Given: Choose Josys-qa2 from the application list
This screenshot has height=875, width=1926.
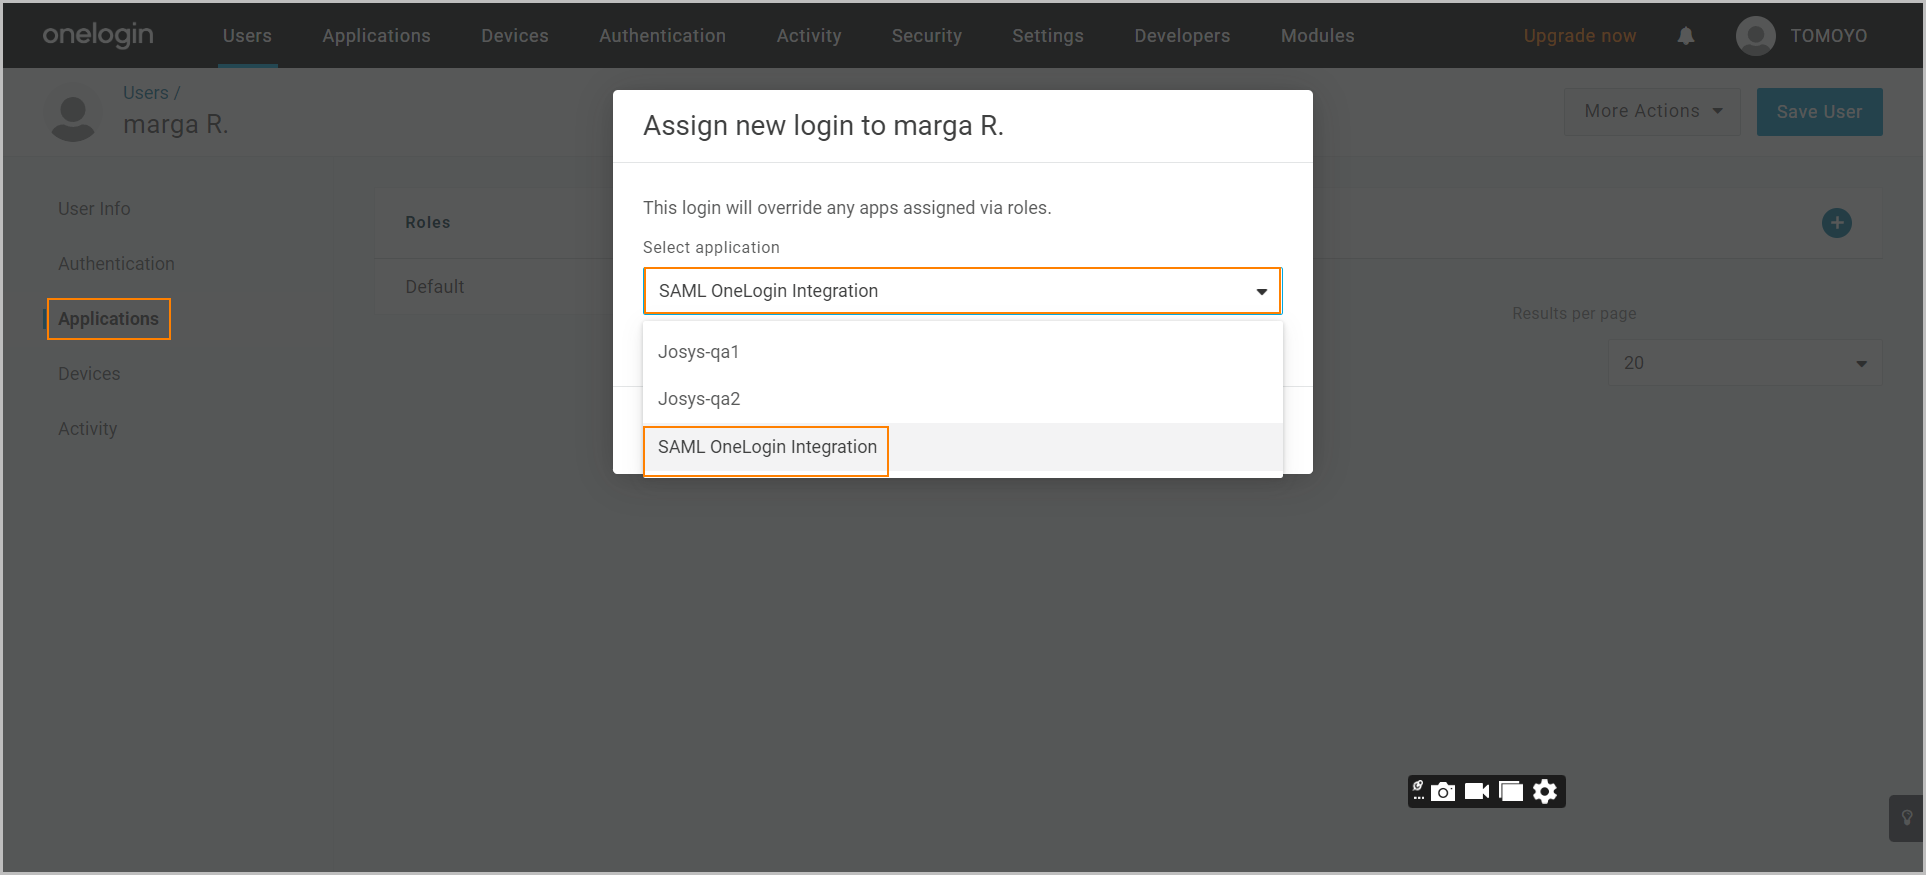Looking at the screenshot, I should coord(963,399).
